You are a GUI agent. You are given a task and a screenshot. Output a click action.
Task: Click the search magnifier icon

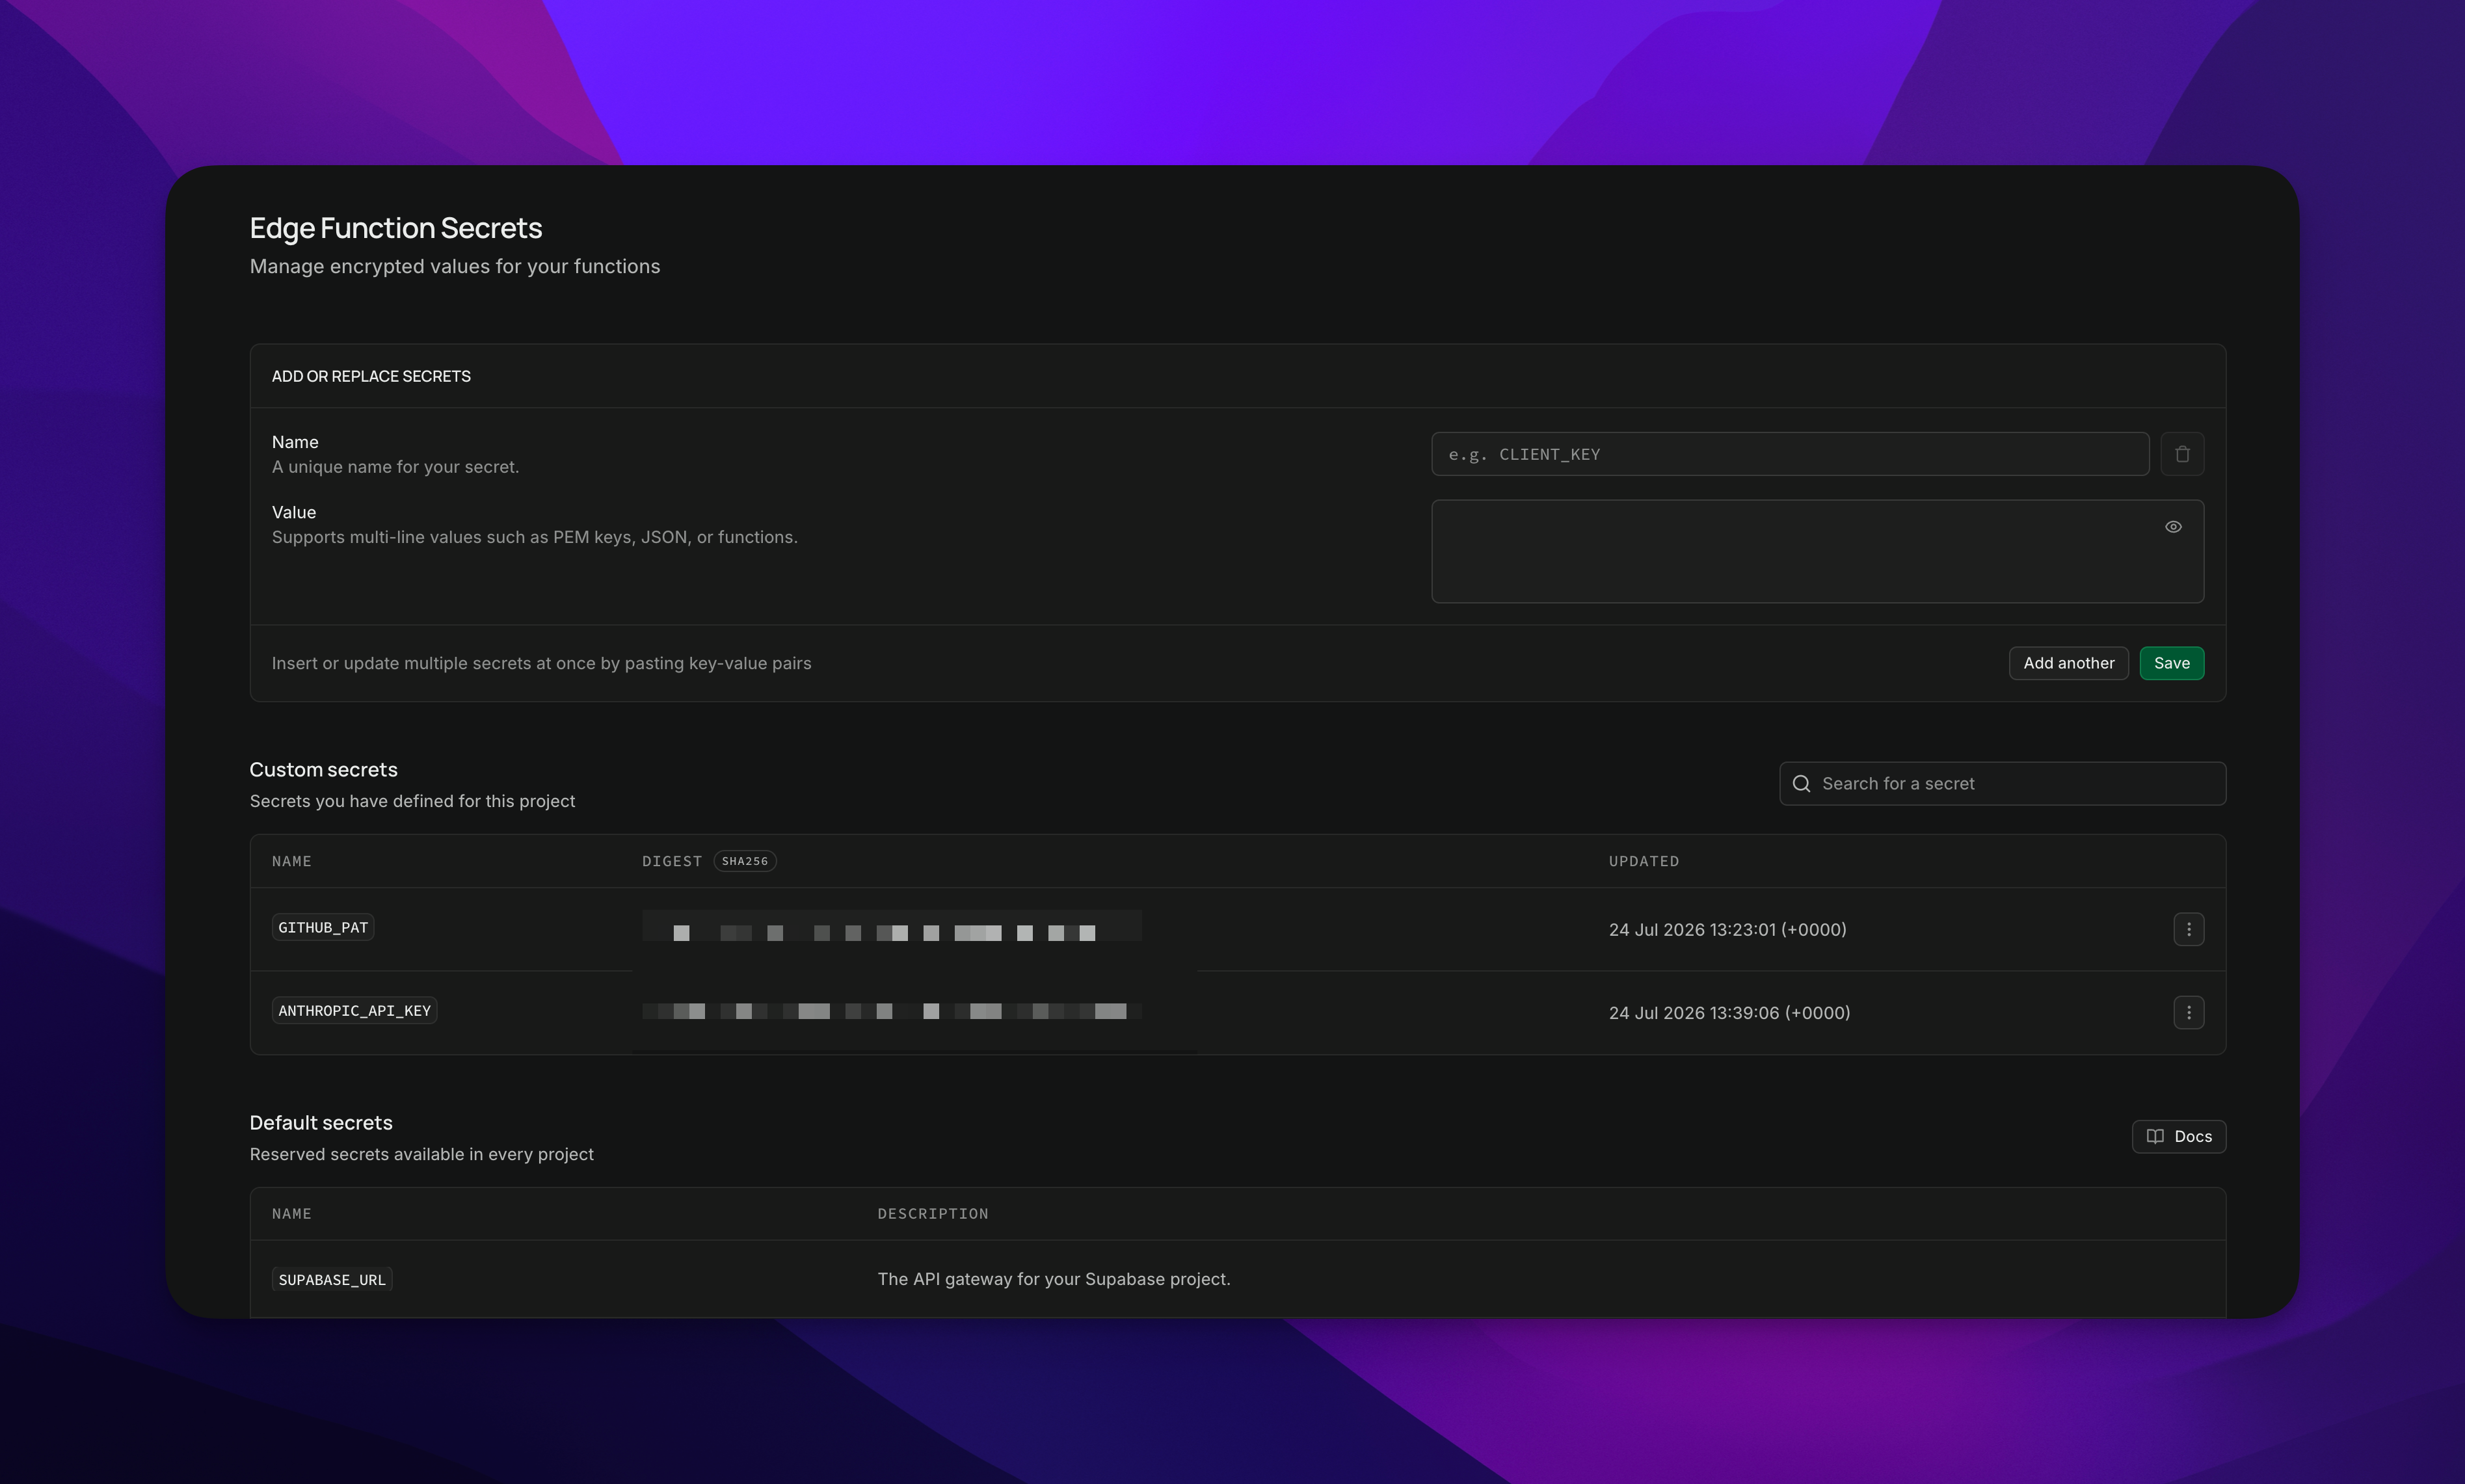1801,784
